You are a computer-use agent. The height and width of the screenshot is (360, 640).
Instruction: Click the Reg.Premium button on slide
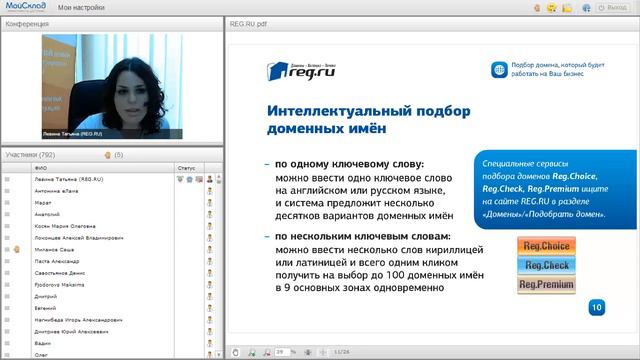(547, 284)
